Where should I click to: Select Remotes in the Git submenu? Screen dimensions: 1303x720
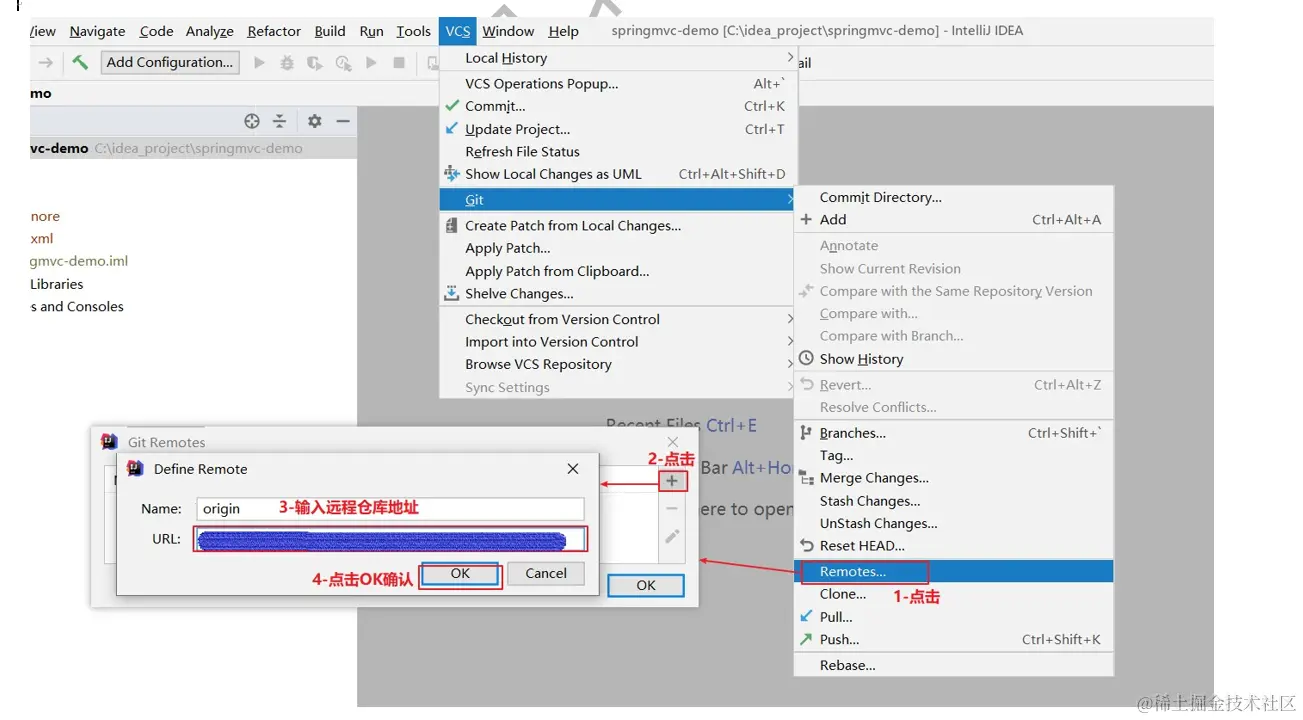[x=954, y=572]
